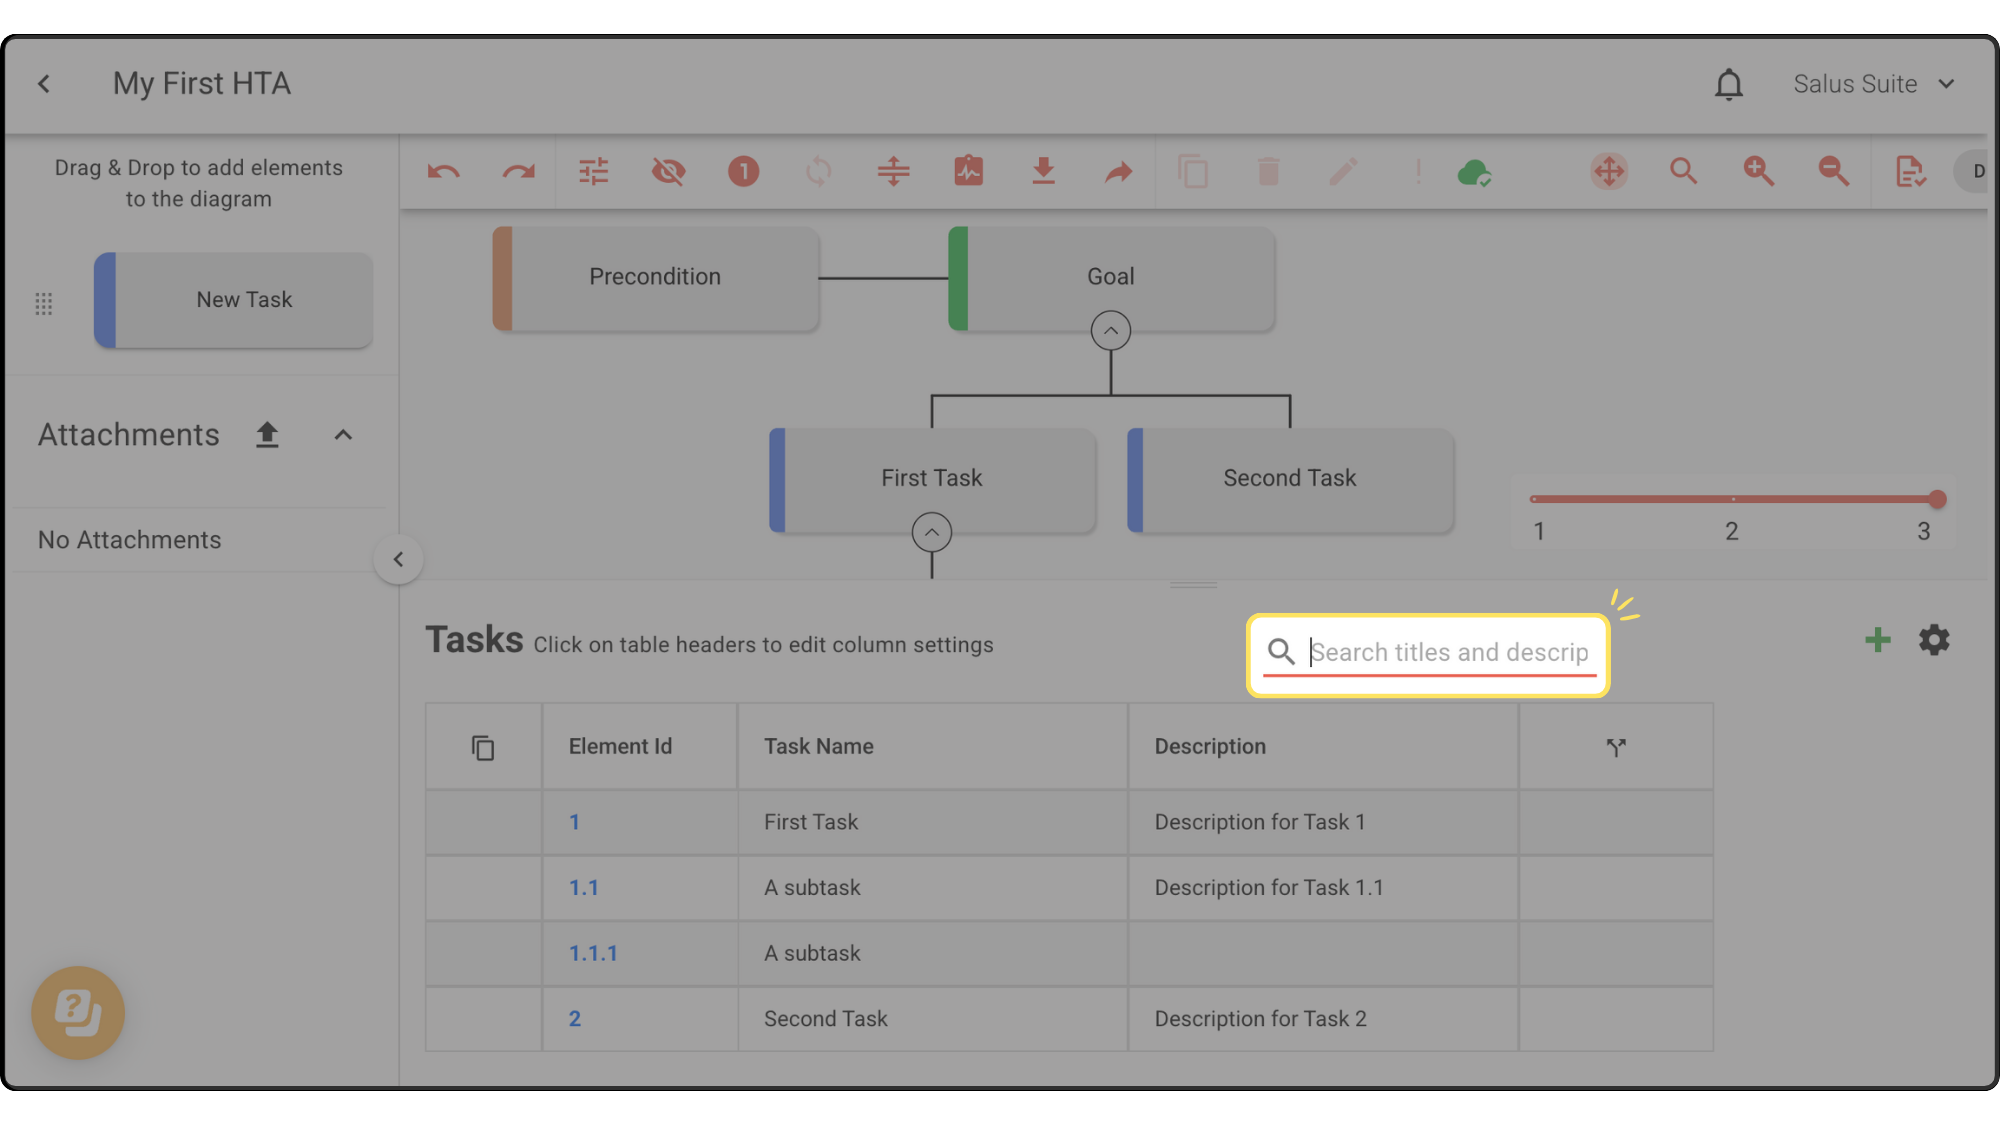Open element link 1.1.1
The height and width of the screenshot is (1125, 2000).
[x=593, y=954]
